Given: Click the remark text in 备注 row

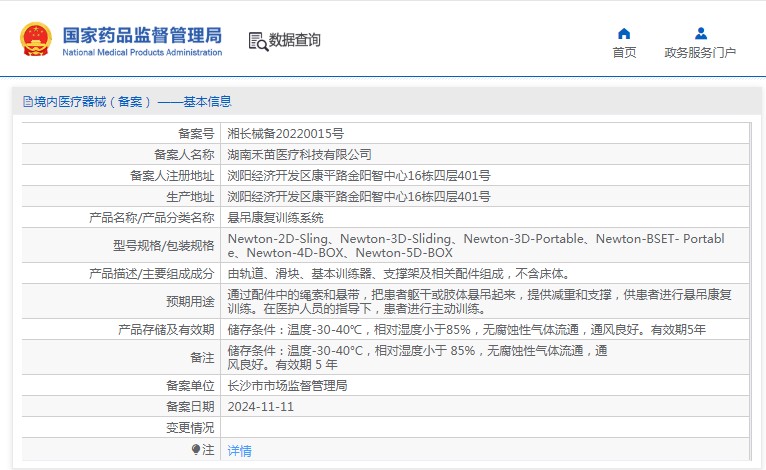Looking at the screenshot, I should click(417, 357).
